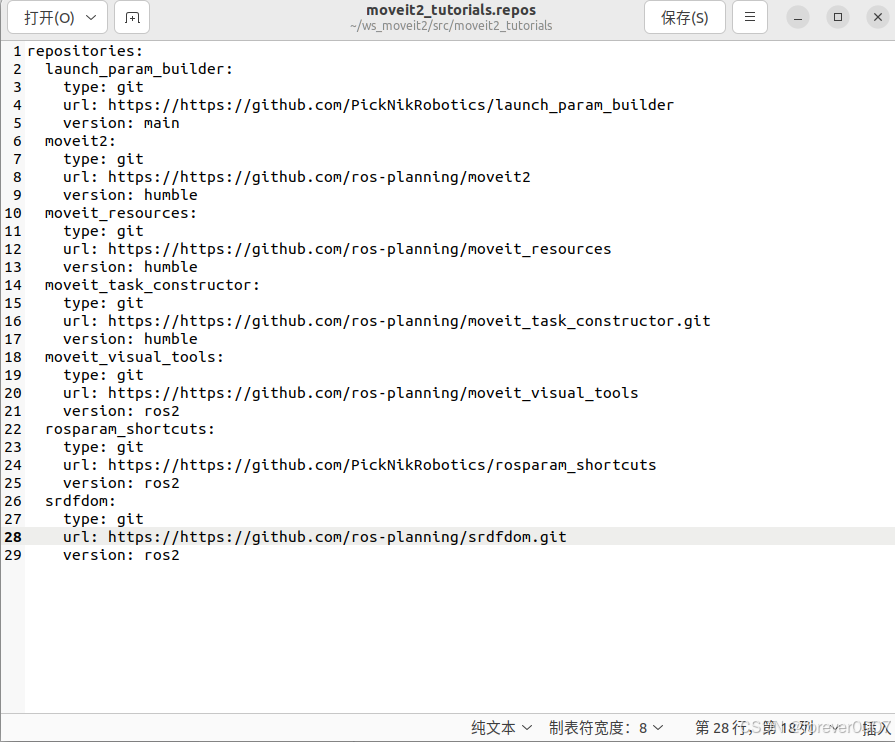Click the 'moveit_visual_tools:' key line

(134, 357)
